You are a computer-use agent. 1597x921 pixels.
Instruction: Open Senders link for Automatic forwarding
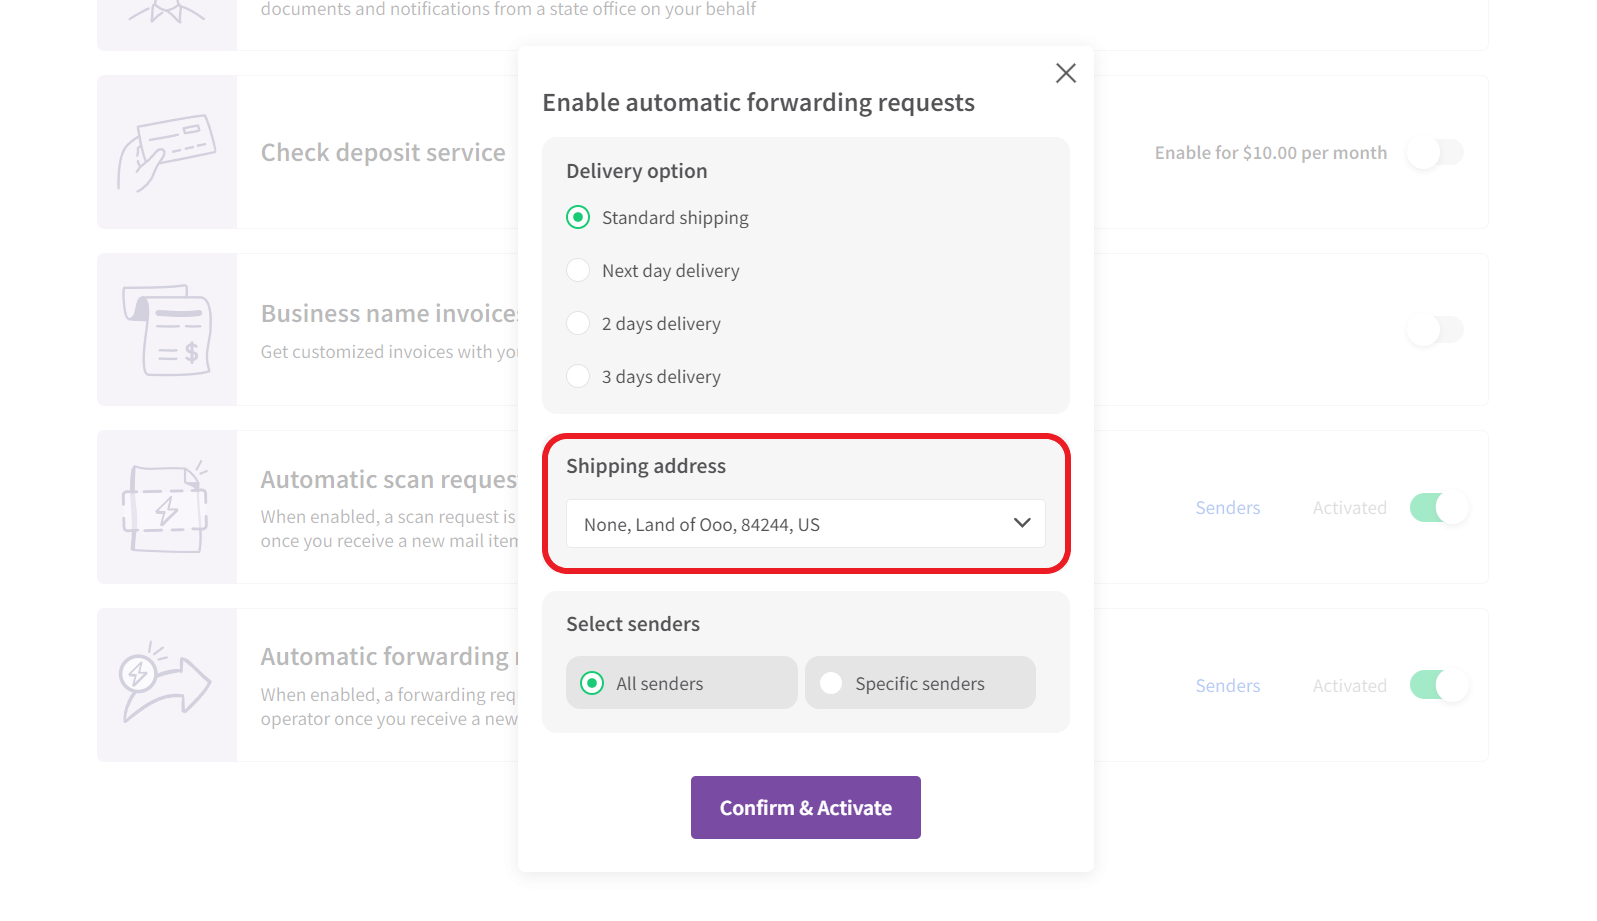click(1228, 685)
